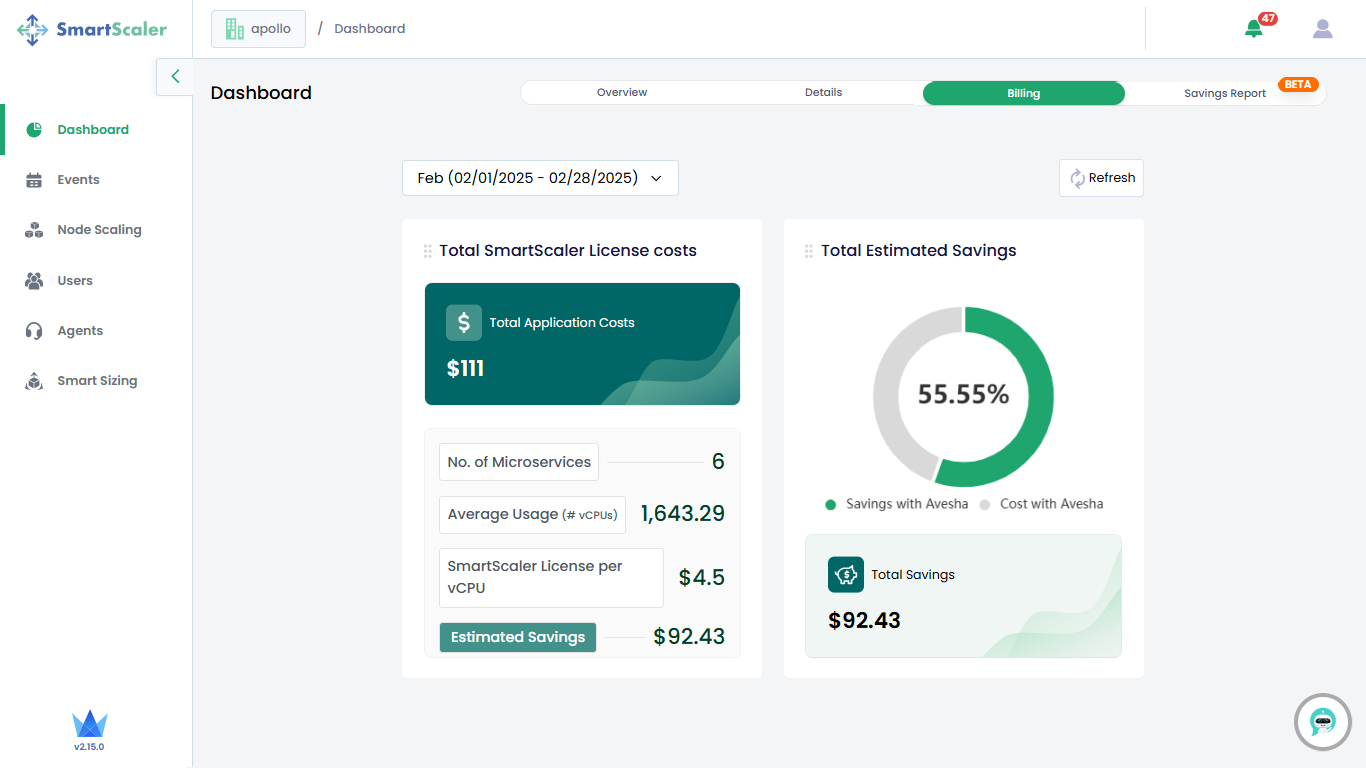
Task: Toggle the Savings with Avesha legend item
Action: (x=896, y=504)
